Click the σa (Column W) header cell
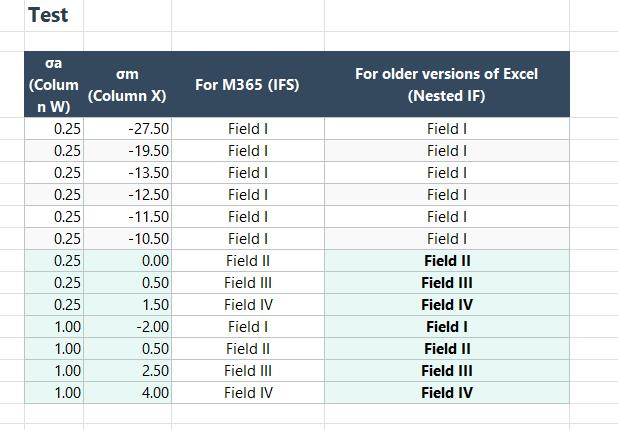Viewport: 618px width, 430px height. click(x=54, y=84)
